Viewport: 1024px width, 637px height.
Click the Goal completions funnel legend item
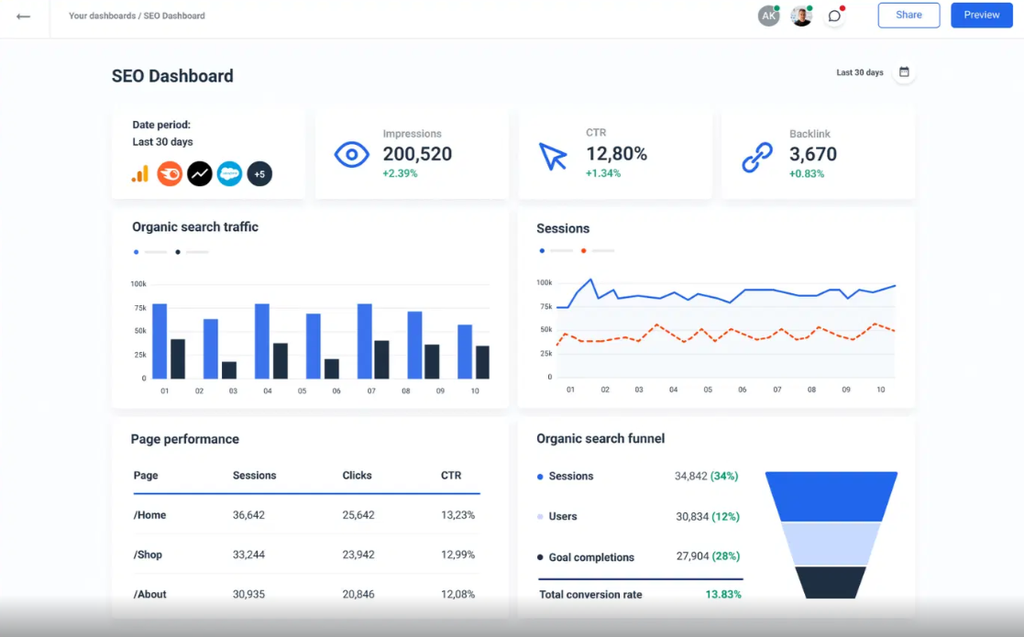click(x=585, y=557)
